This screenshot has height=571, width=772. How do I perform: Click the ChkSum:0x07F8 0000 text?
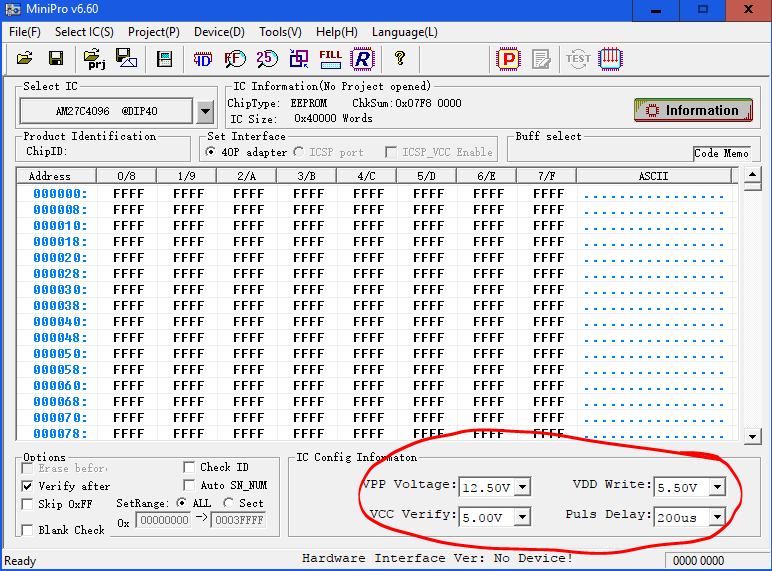(x=407, y=103)
